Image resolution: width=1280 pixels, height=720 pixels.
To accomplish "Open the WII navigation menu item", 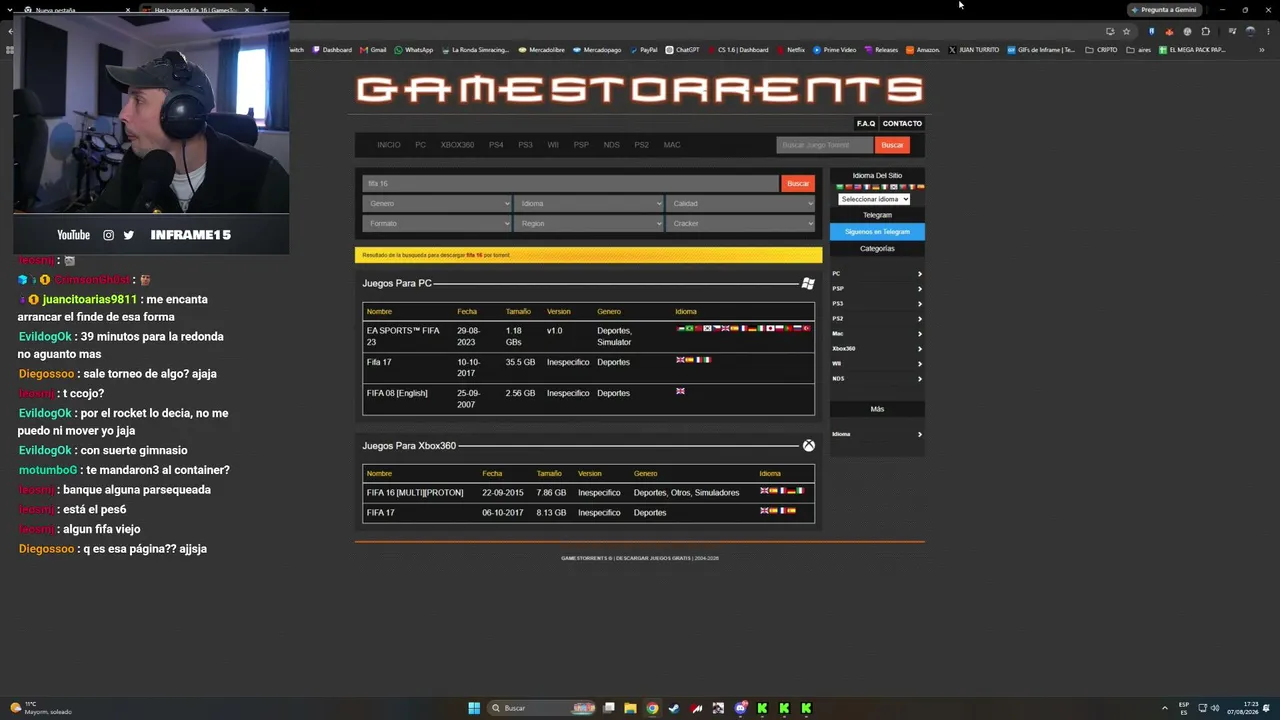I will pos(553,145).
